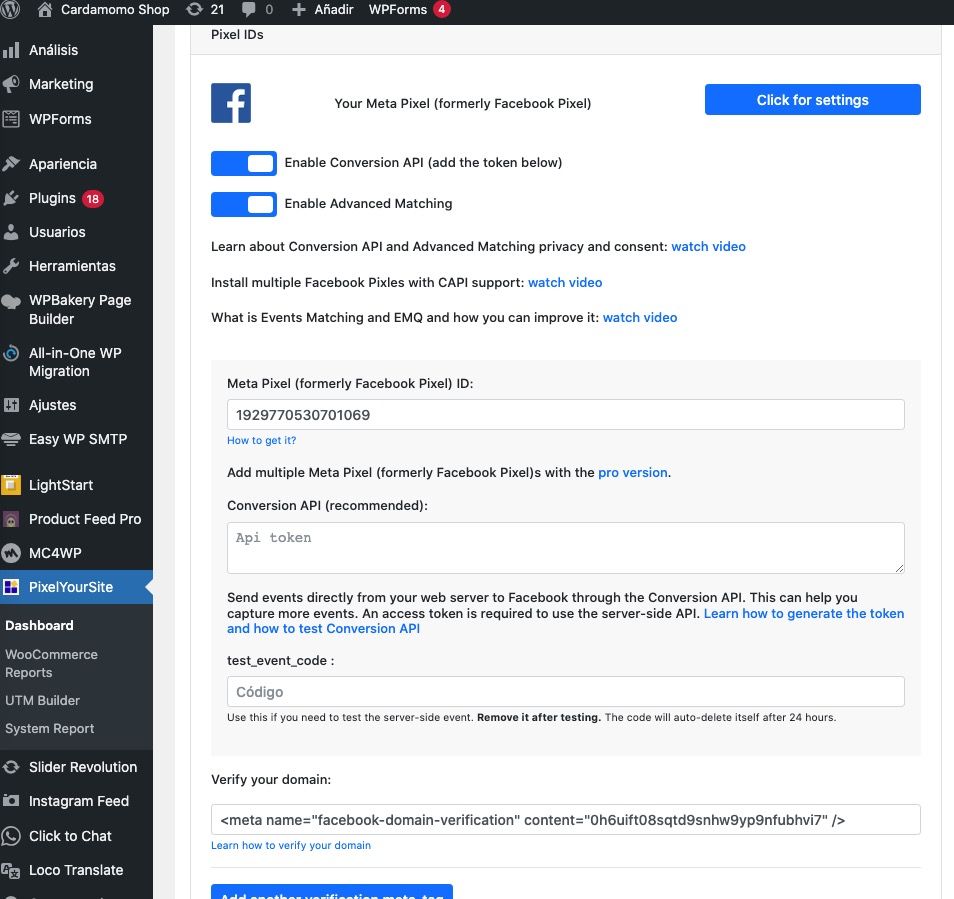Click the WPForms sidebar icon
954x899 pixels.
[11, 119]
